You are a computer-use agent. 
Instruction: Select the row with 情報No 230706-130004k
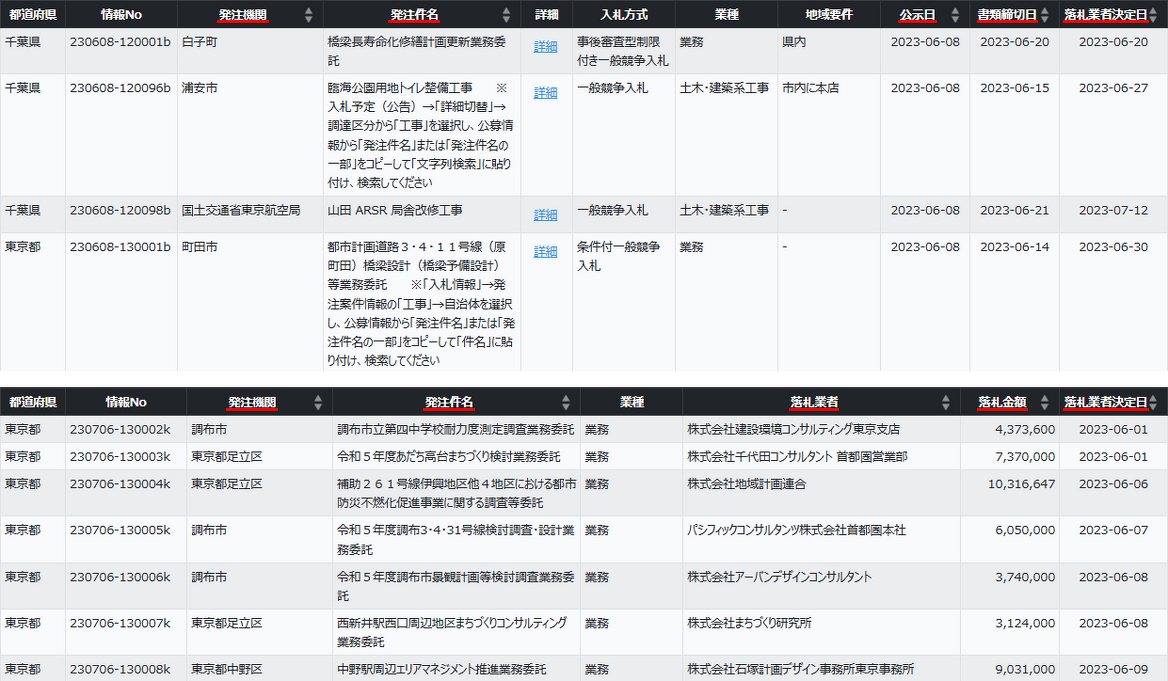120,484
